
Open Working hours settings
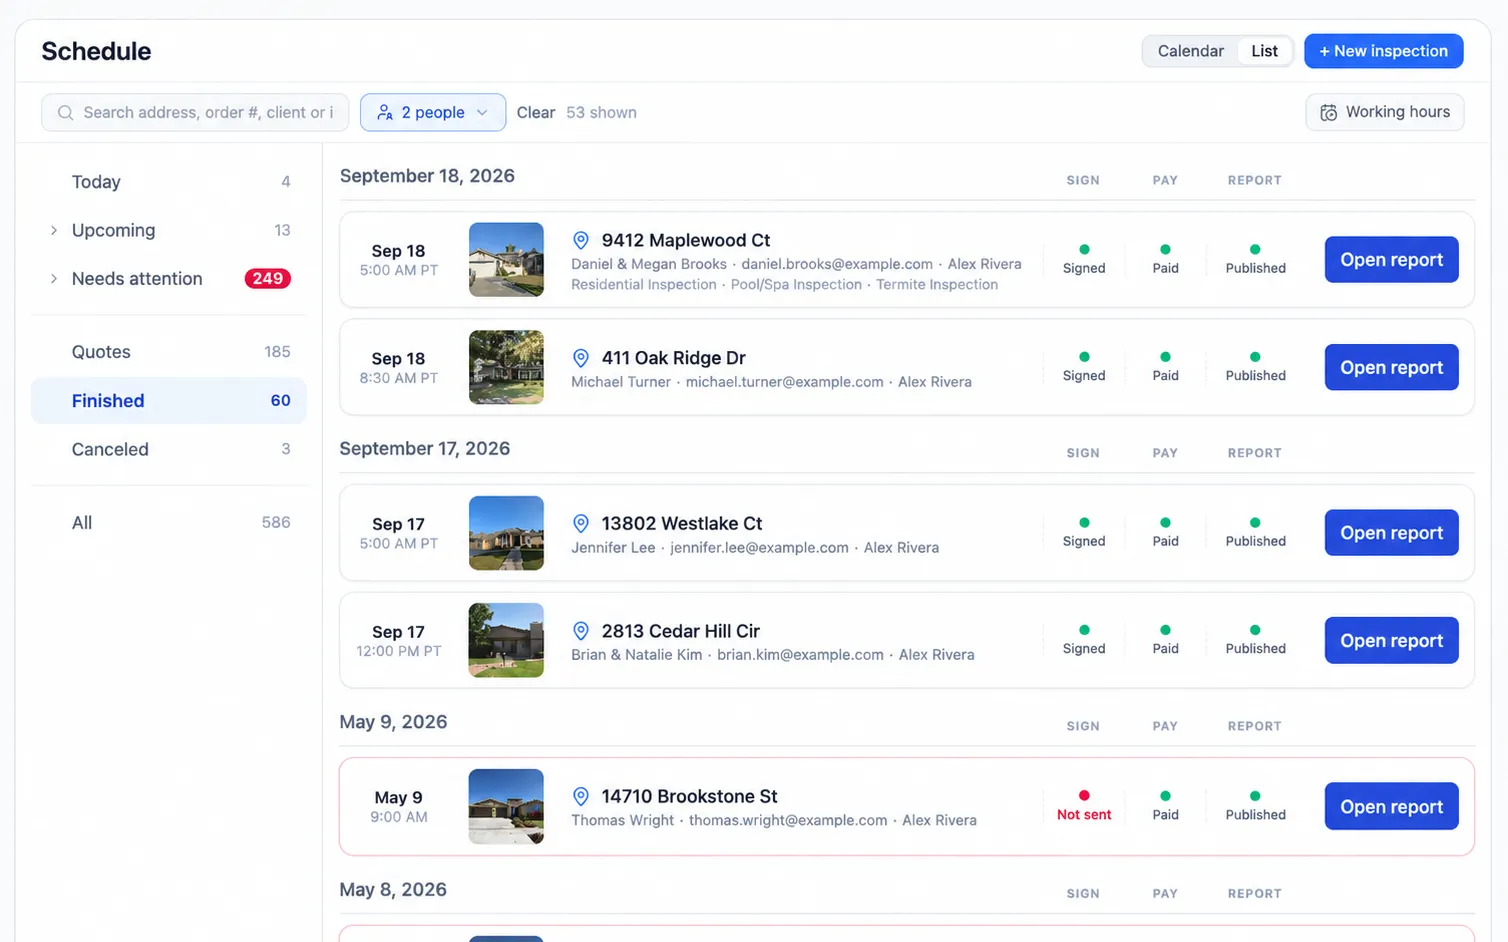1384,112
